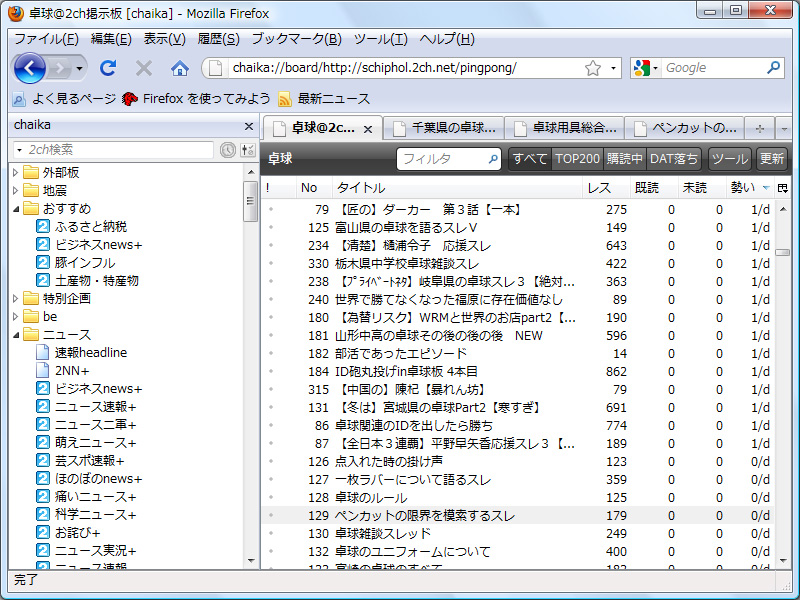Click the search magnifier in Google box
Image resolution: width=800 pixels, height=600 pixels.
point(773,67)
